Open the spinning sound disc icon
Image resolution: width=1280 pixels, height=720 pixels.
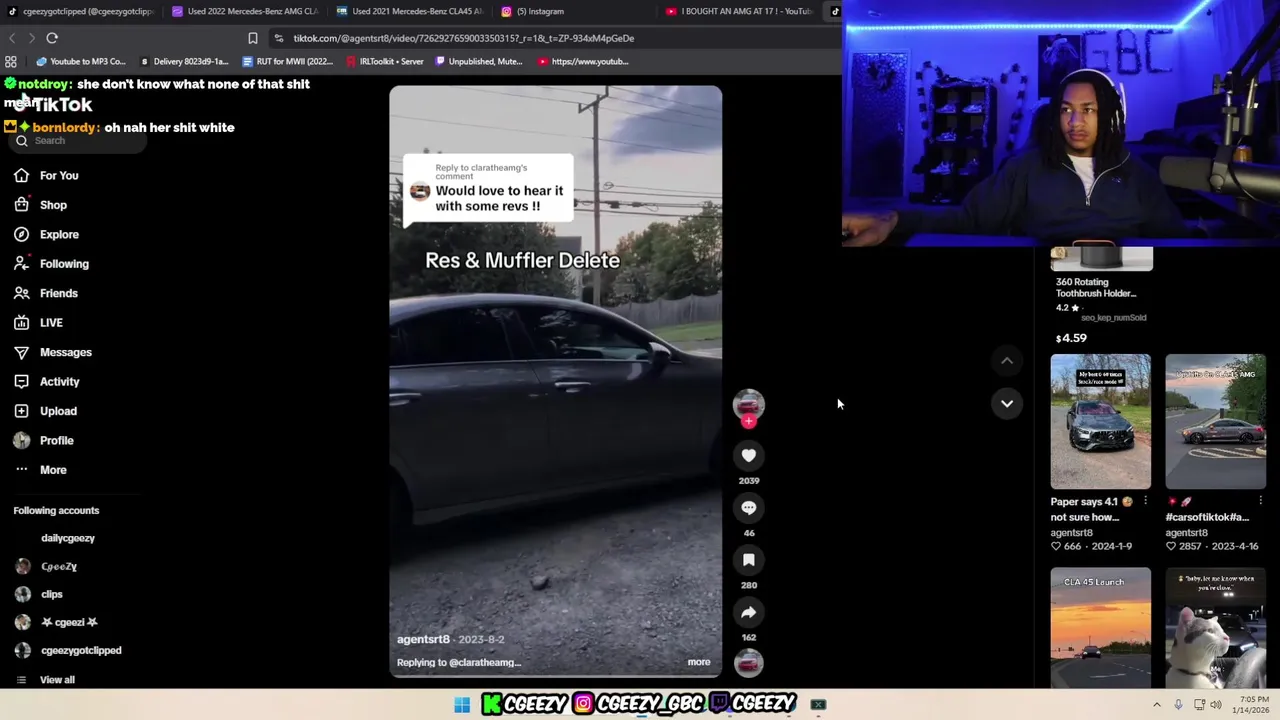coord(749,662)
